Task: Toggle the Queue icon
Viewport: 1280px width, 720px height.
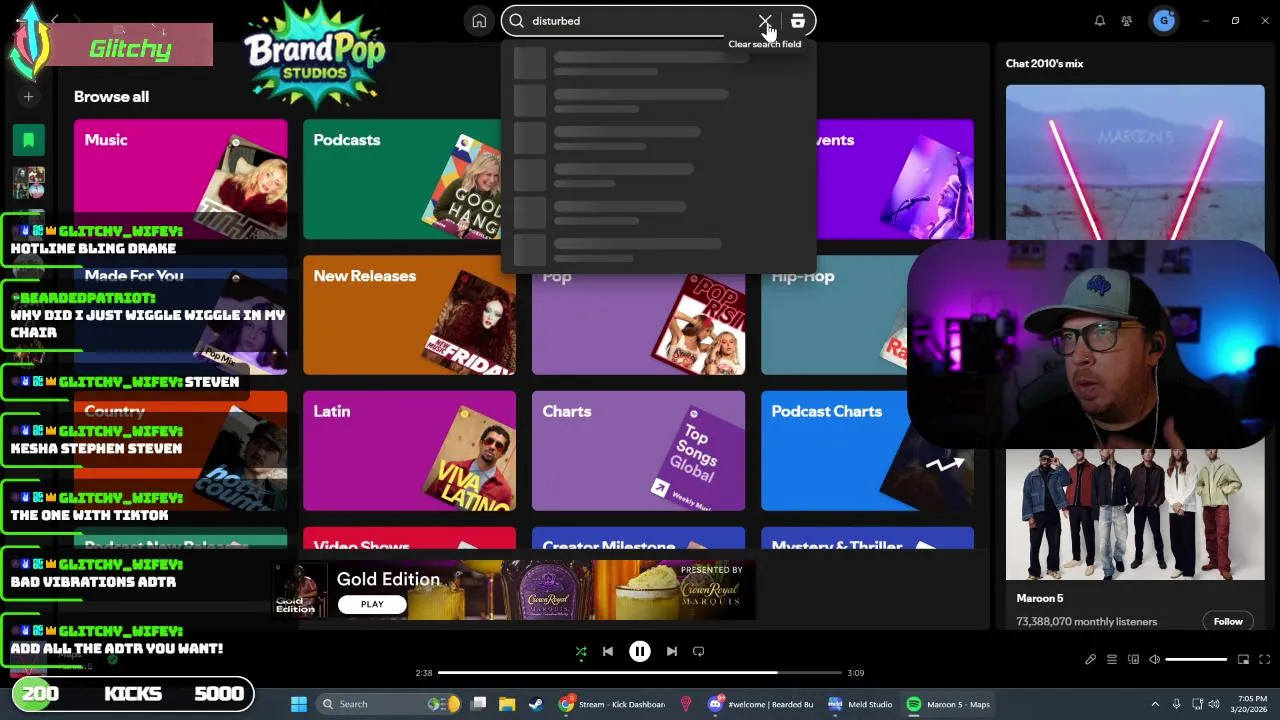Action: point(1111,660)
